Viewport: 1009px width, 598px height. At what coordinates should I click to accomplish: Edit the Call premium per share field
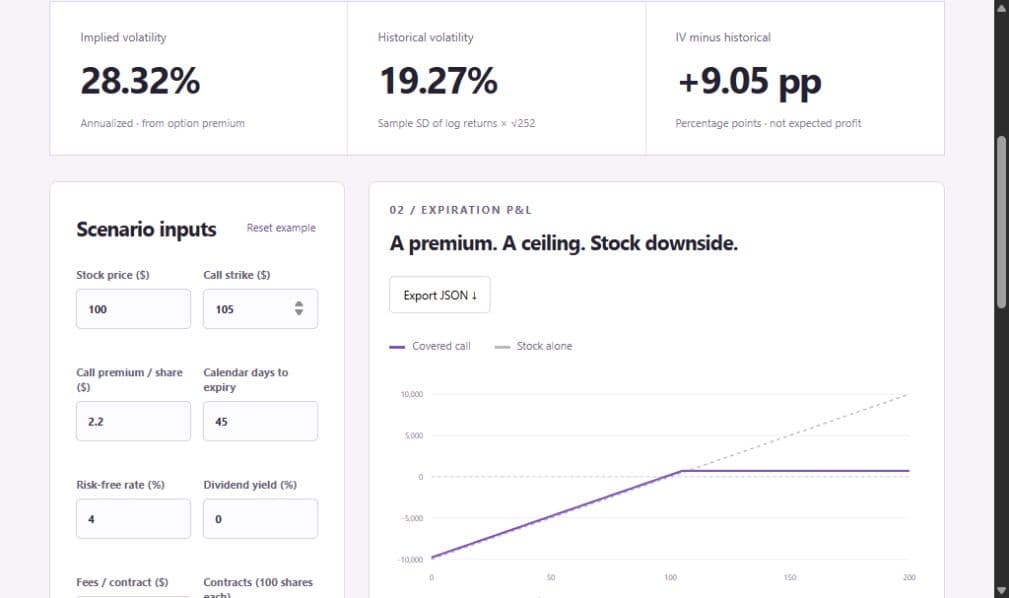(133, 421)
